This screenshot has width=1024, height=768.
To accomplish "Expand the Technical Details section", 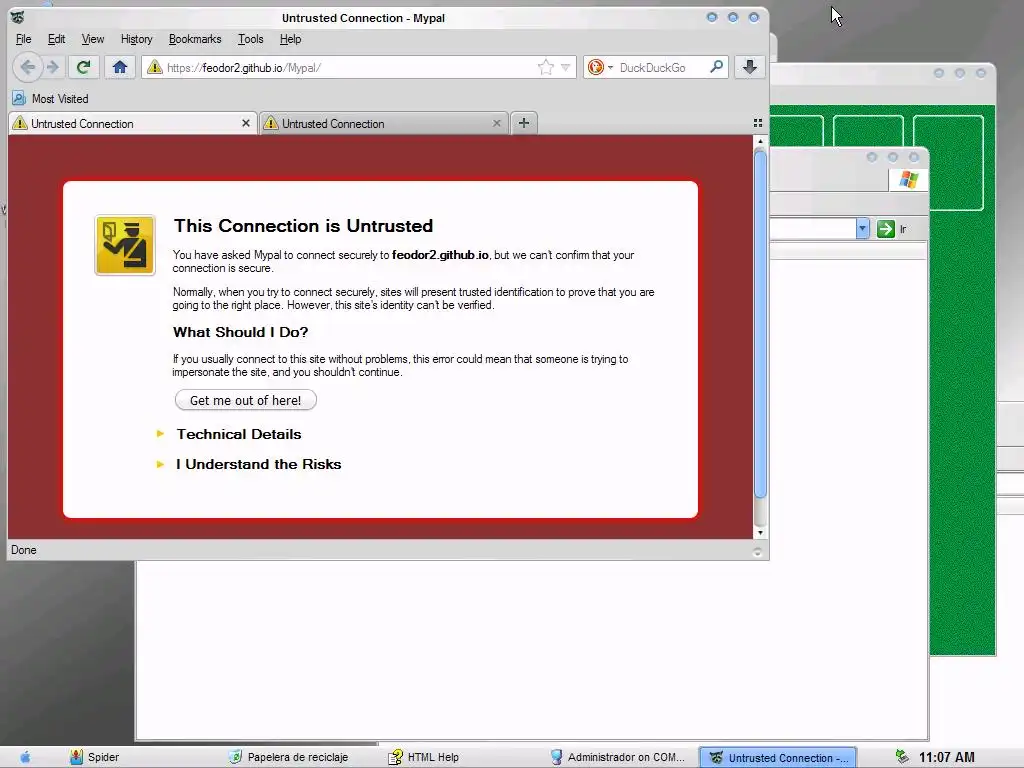I will click(238, 434).
